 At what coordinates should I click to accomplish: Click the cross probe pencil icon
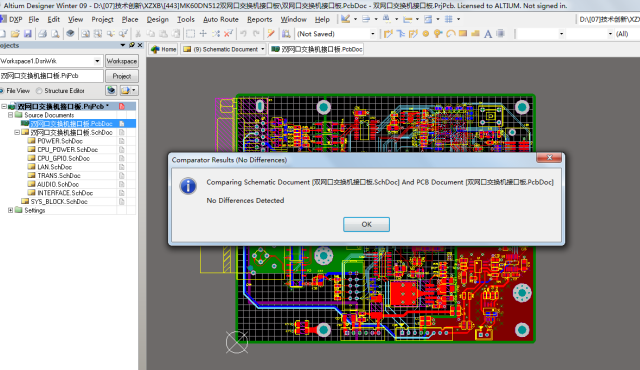271,34
